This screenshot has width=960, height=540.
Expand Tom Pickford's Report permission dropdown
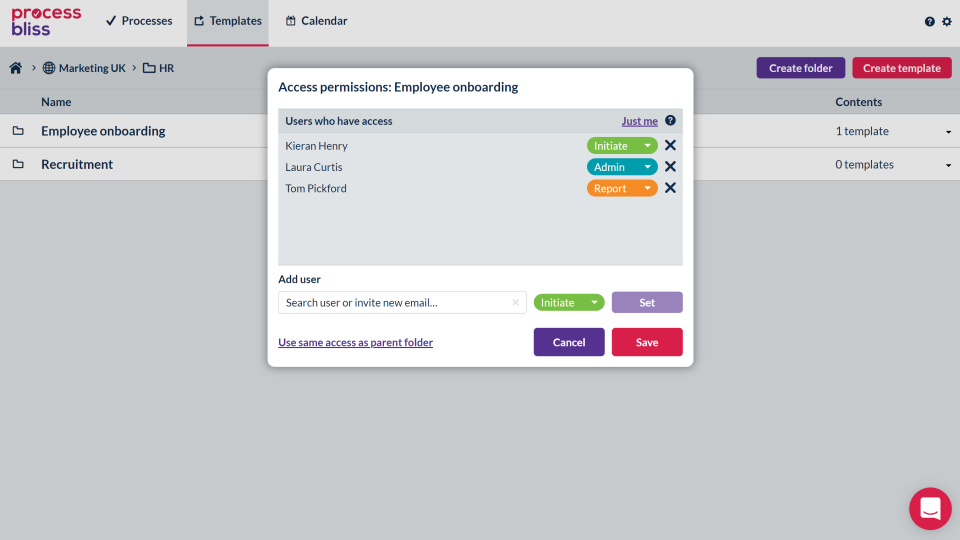(622, 188)
